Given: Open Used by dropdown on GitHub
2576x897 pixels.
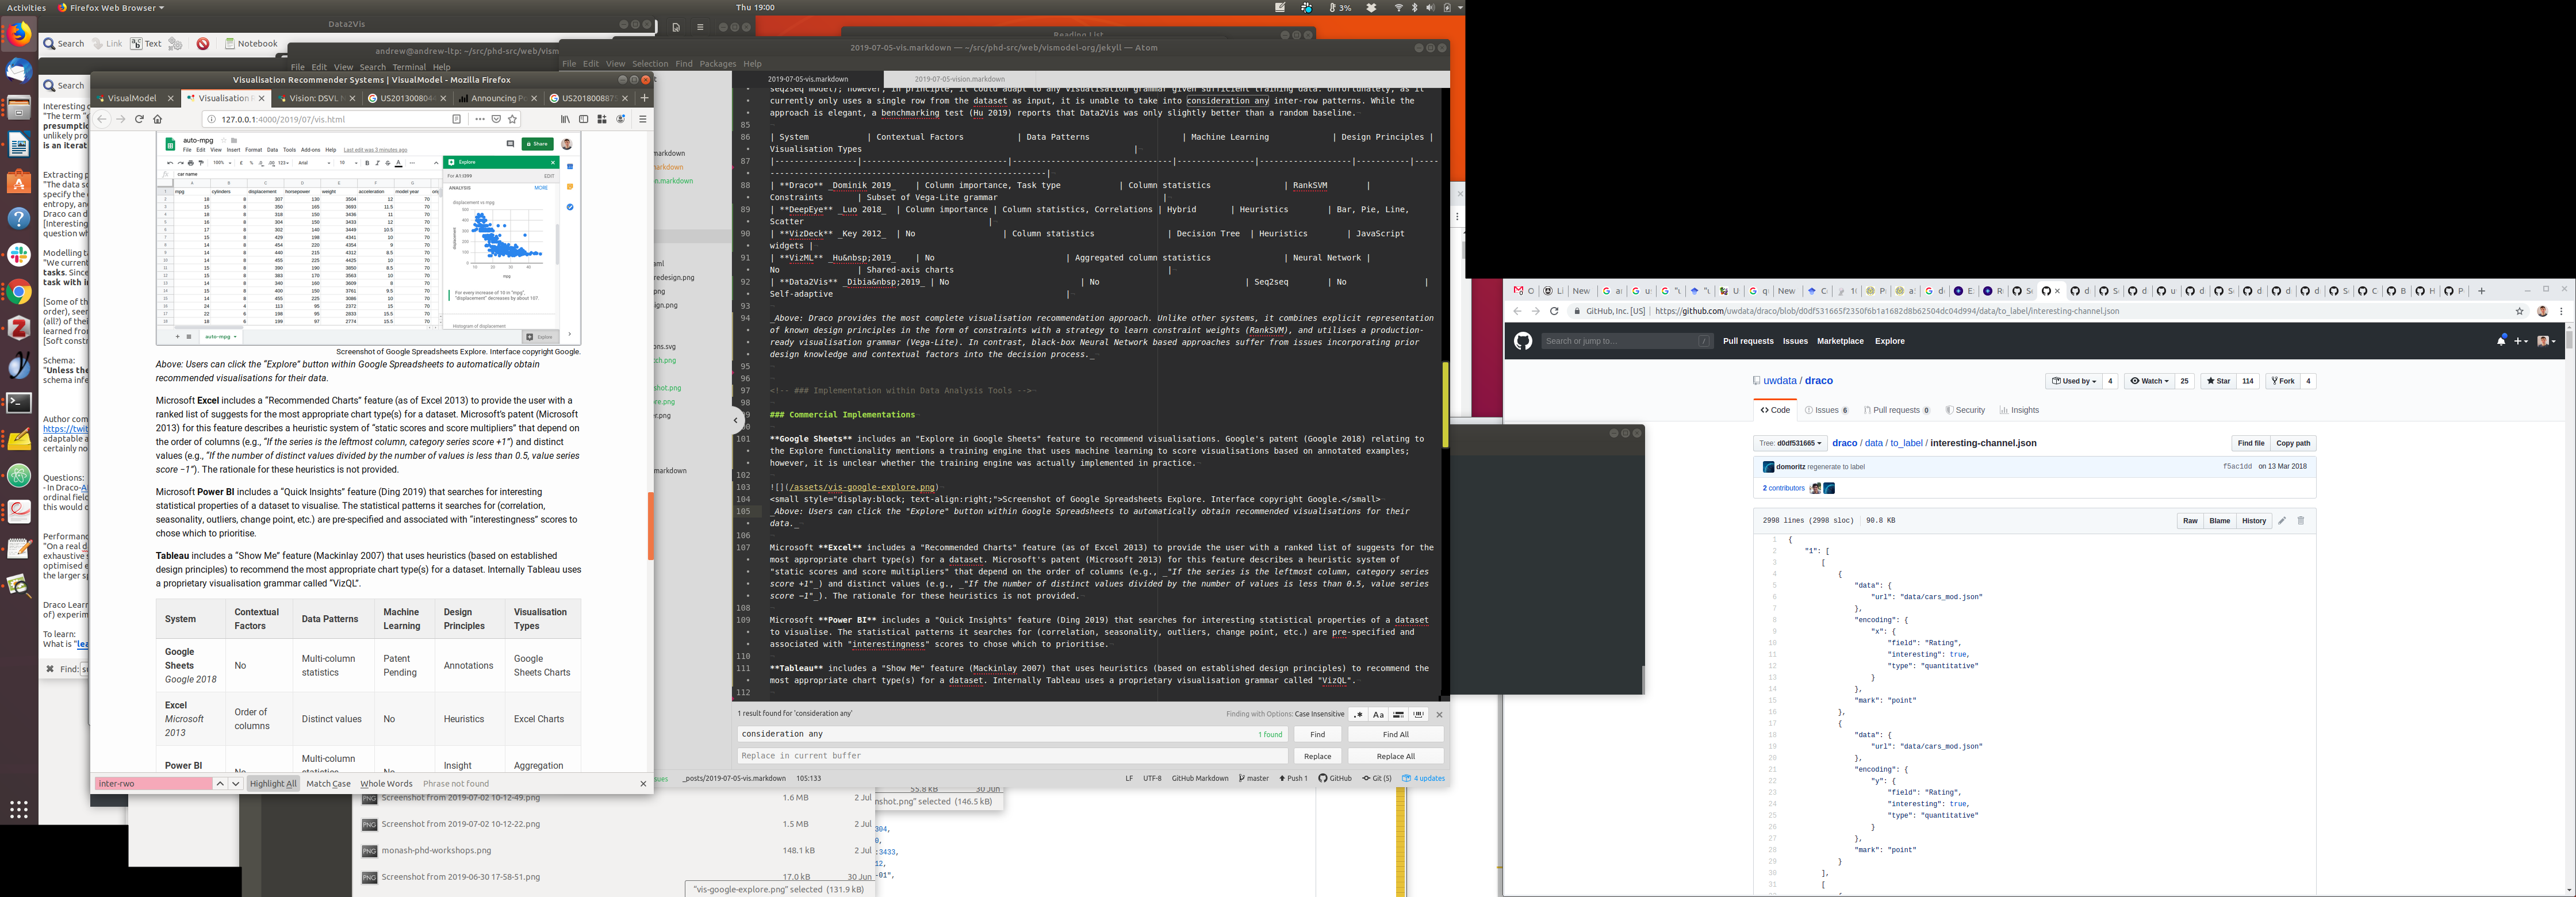Looking at the screenshot, I should [x=2074, y=381].
